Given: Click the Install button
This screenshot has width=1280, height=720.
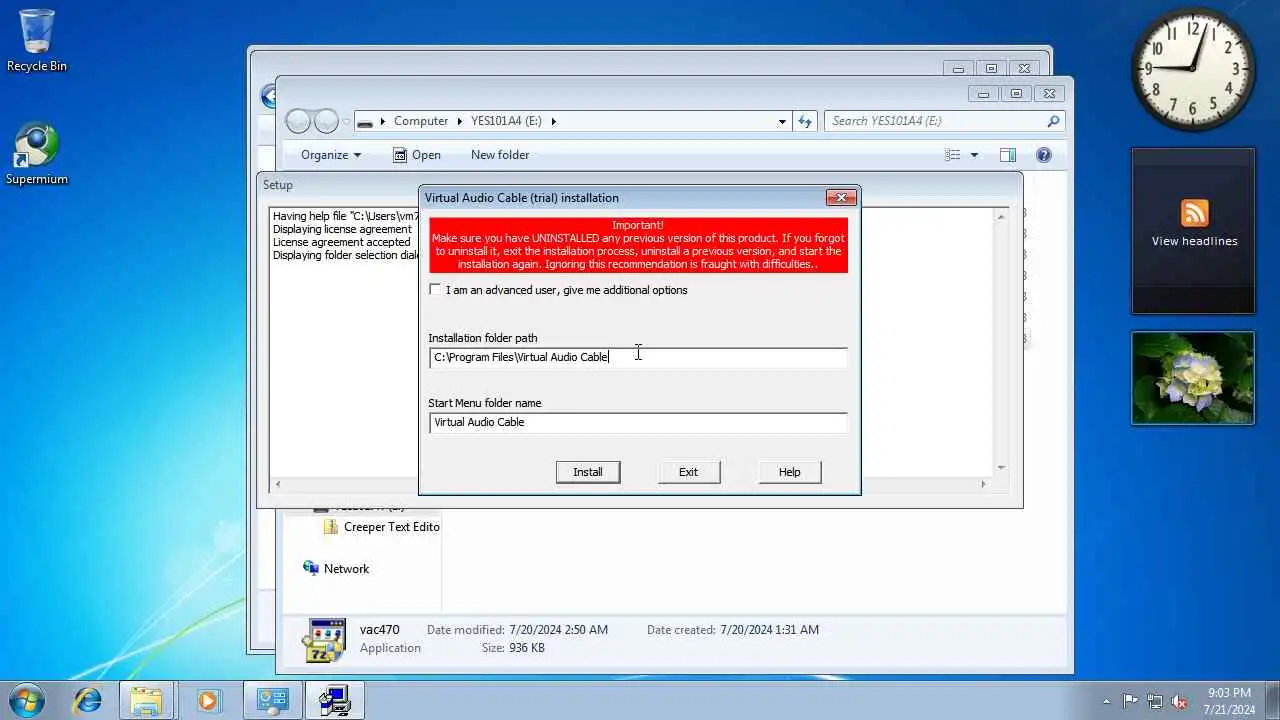Looking at the screenshot, I should [588, 472].
